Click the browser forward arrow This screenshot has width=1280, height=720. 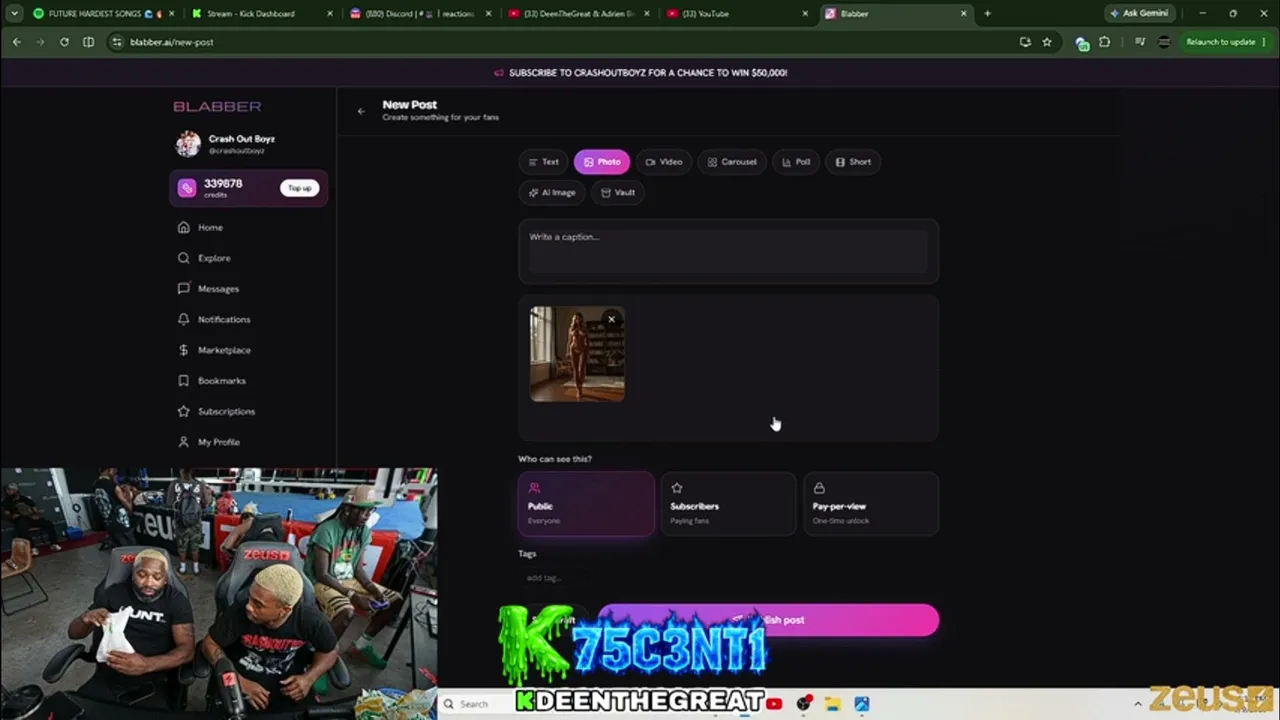click(x=40, y=42)
